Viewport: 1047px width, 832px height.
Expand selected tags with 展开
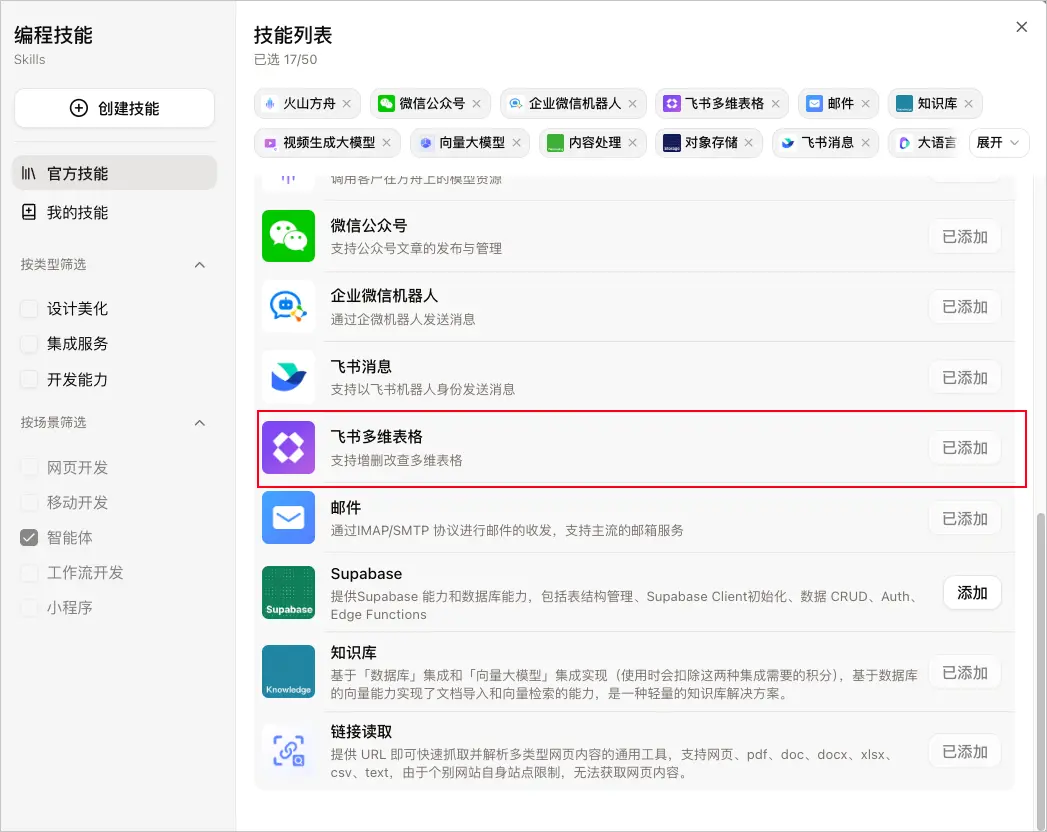point(998,143)
